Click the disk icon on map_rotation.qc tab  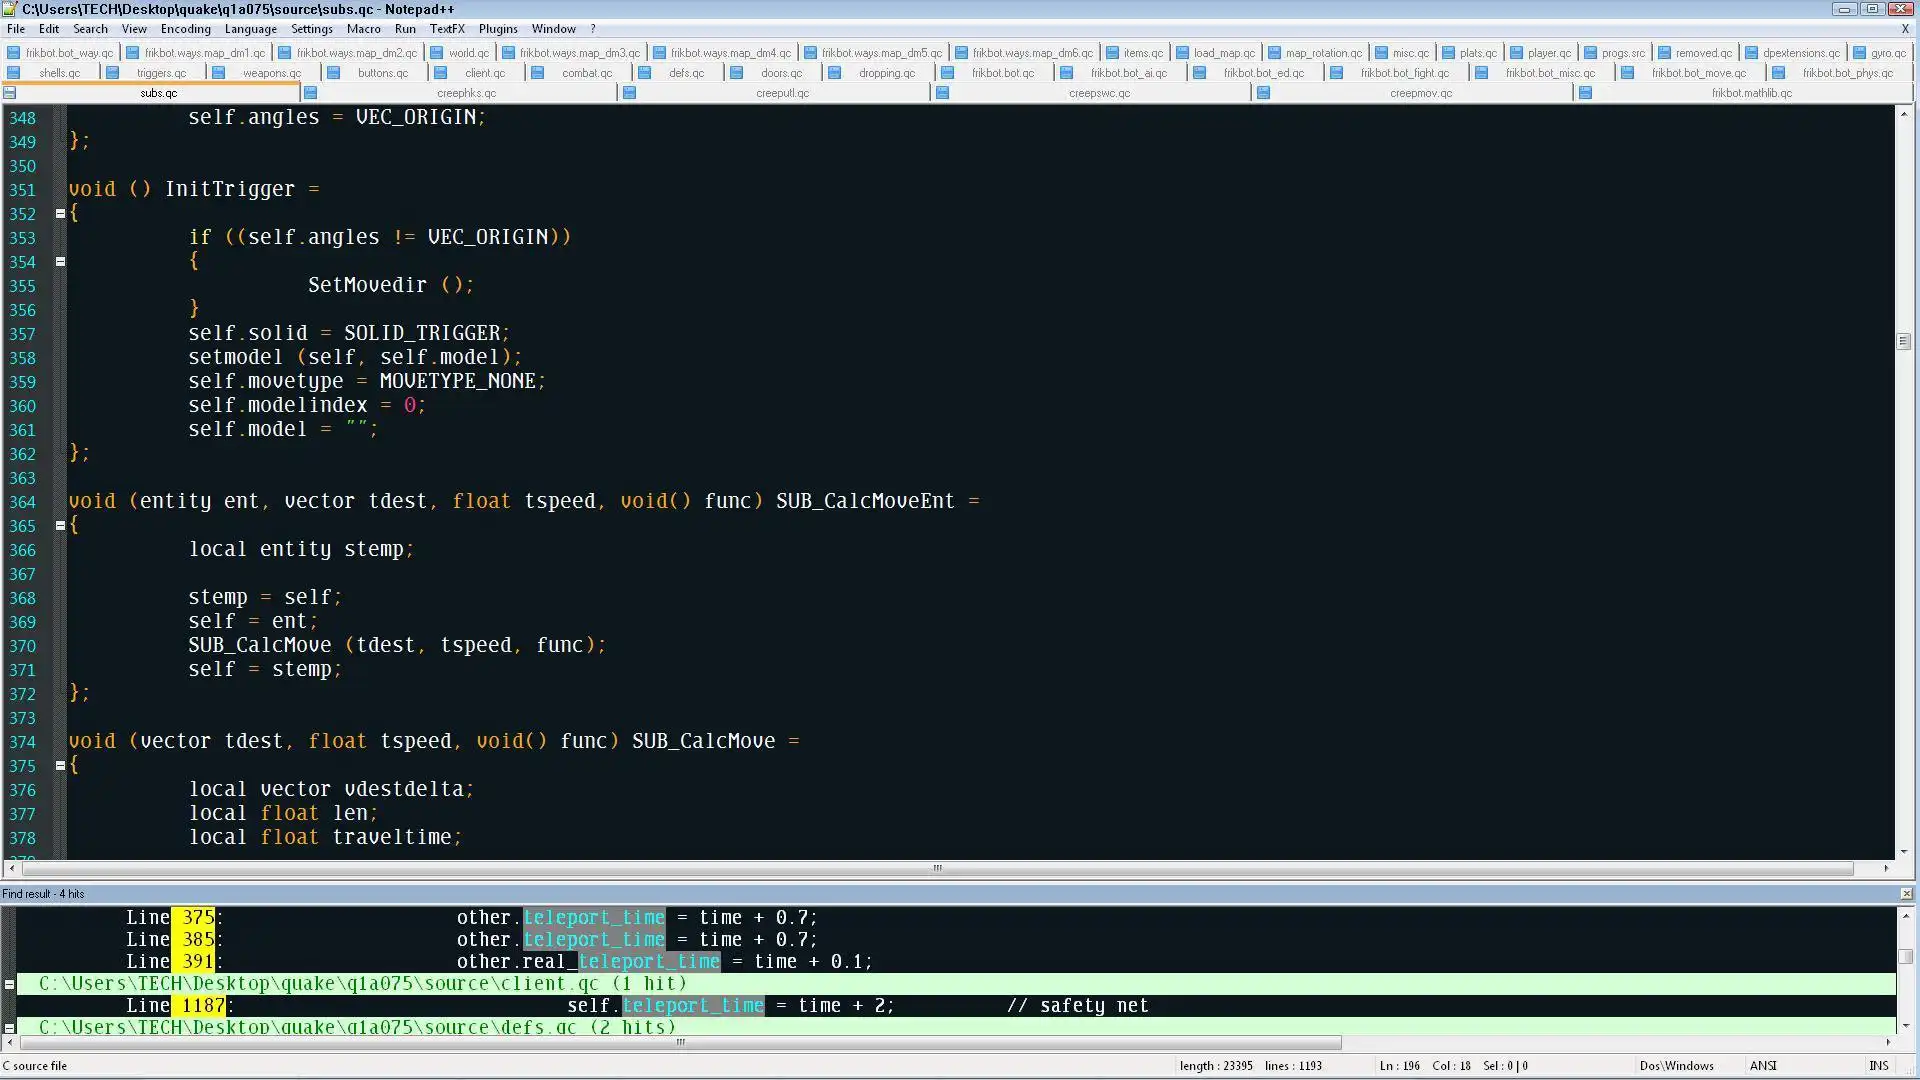pyautogui.click(x=1274, y=53)
